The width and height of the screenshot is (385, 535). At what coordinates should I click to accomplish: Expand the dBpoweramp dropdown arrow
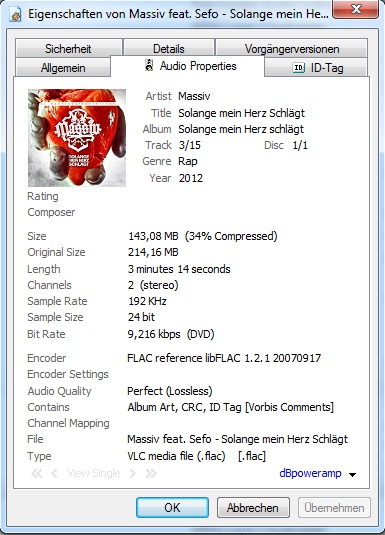[353, 475]
